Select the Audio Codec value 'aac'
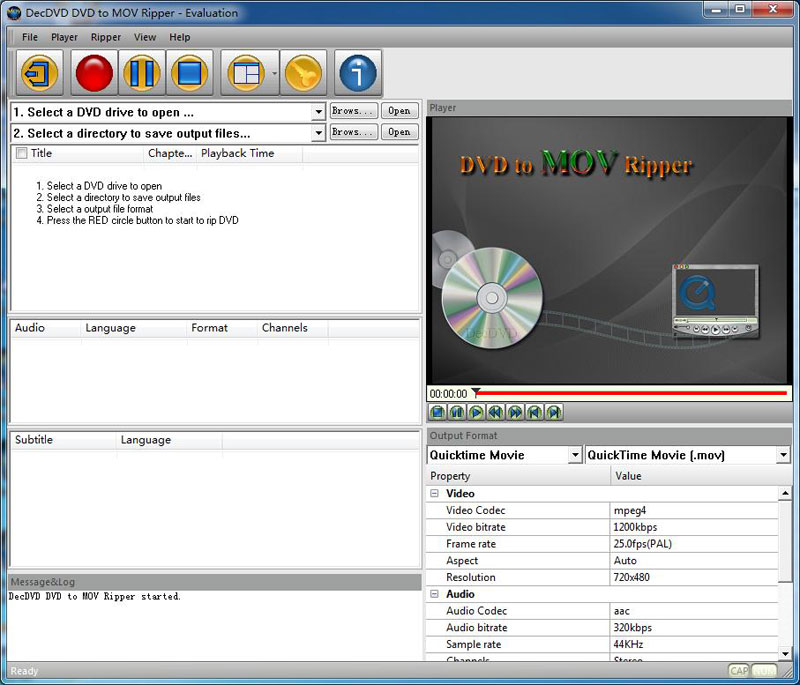Viewport: 800px width, 685px height. (694, 611)
